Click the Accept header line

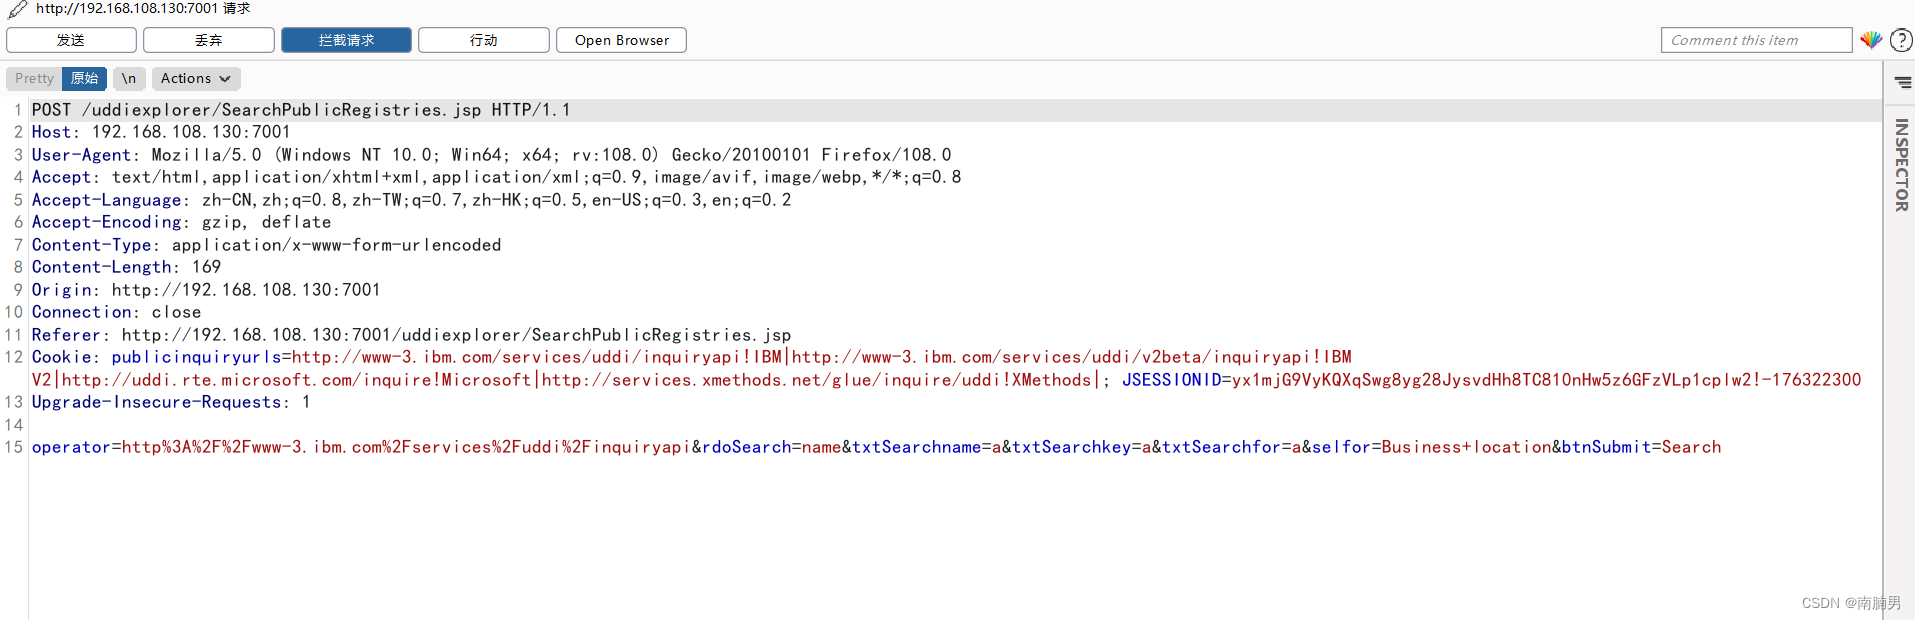pyautogui.click(x=496, y=177)
